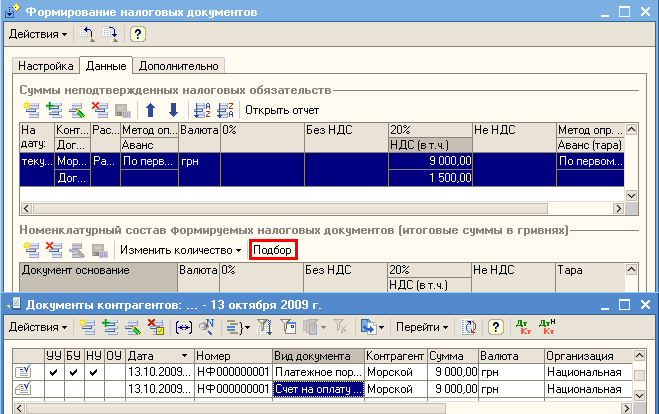Image resolution: width=659 pixels, height=414 pixels.
Task: Click the Дт/Кт posting result icon
Action: pos(521,327)
